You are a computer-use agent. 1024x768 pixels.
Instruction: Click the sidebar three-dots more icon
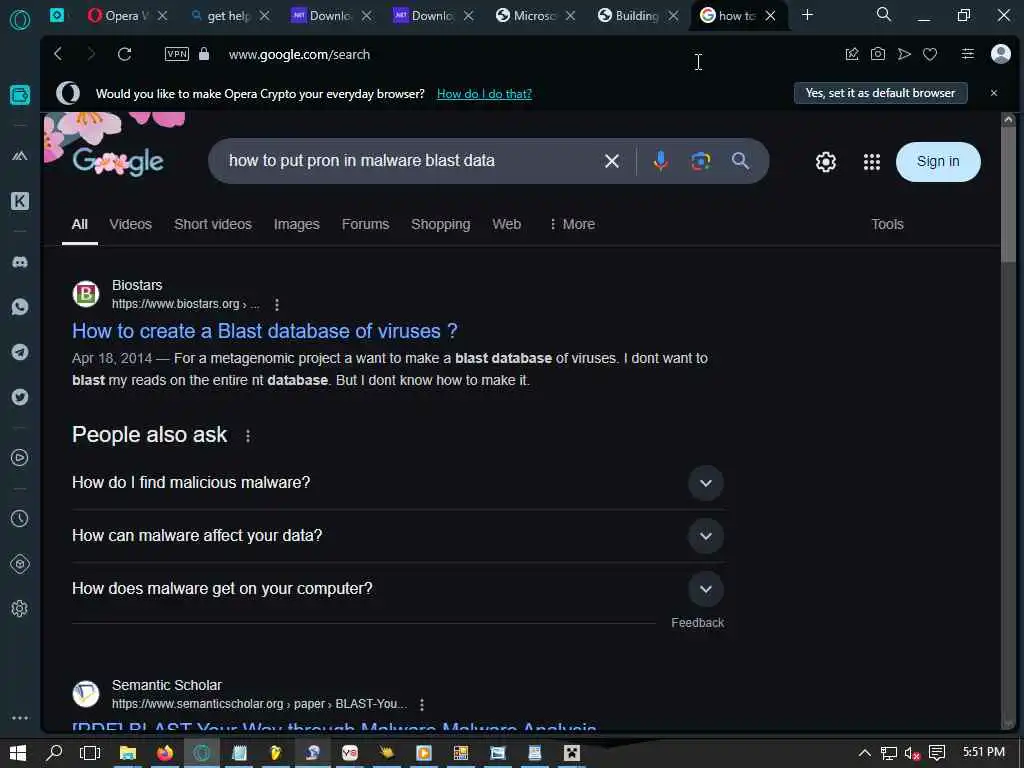coord(20,718)
